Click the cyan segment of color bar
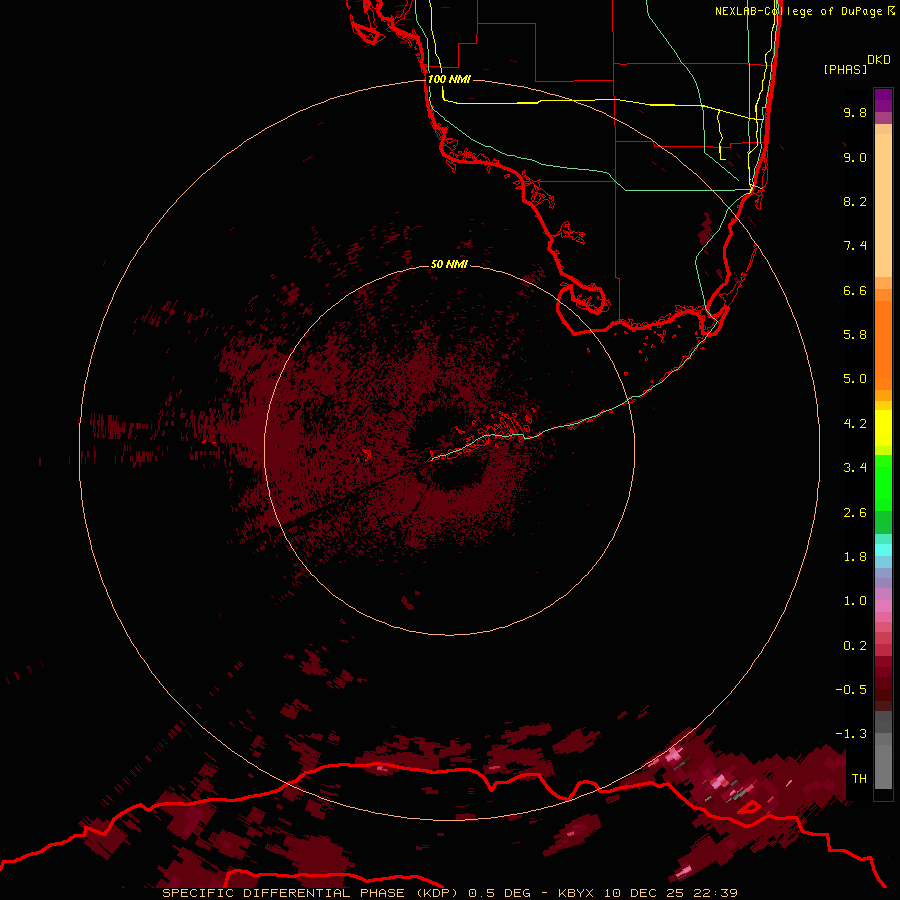 (883, 550)
